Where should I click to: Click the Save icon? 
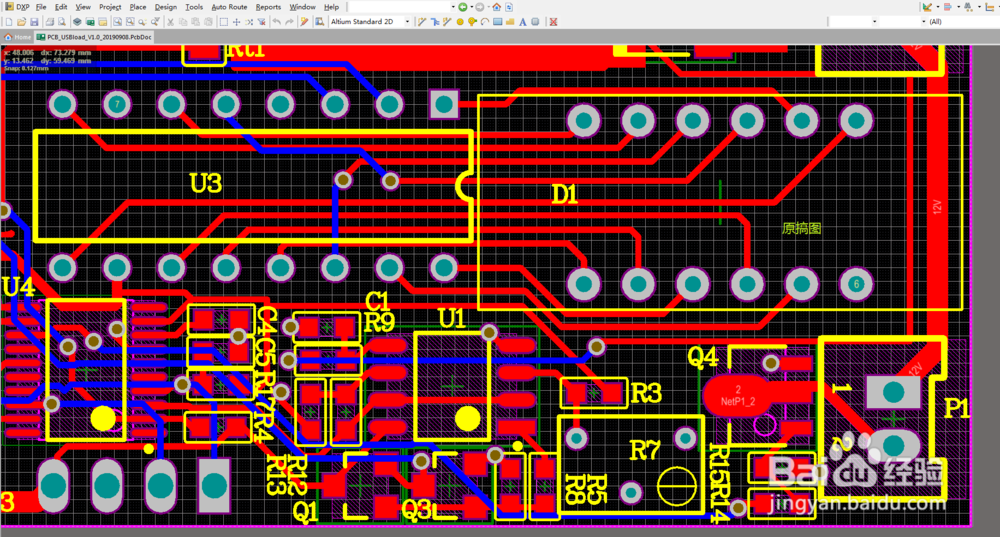tap(34, 22)
